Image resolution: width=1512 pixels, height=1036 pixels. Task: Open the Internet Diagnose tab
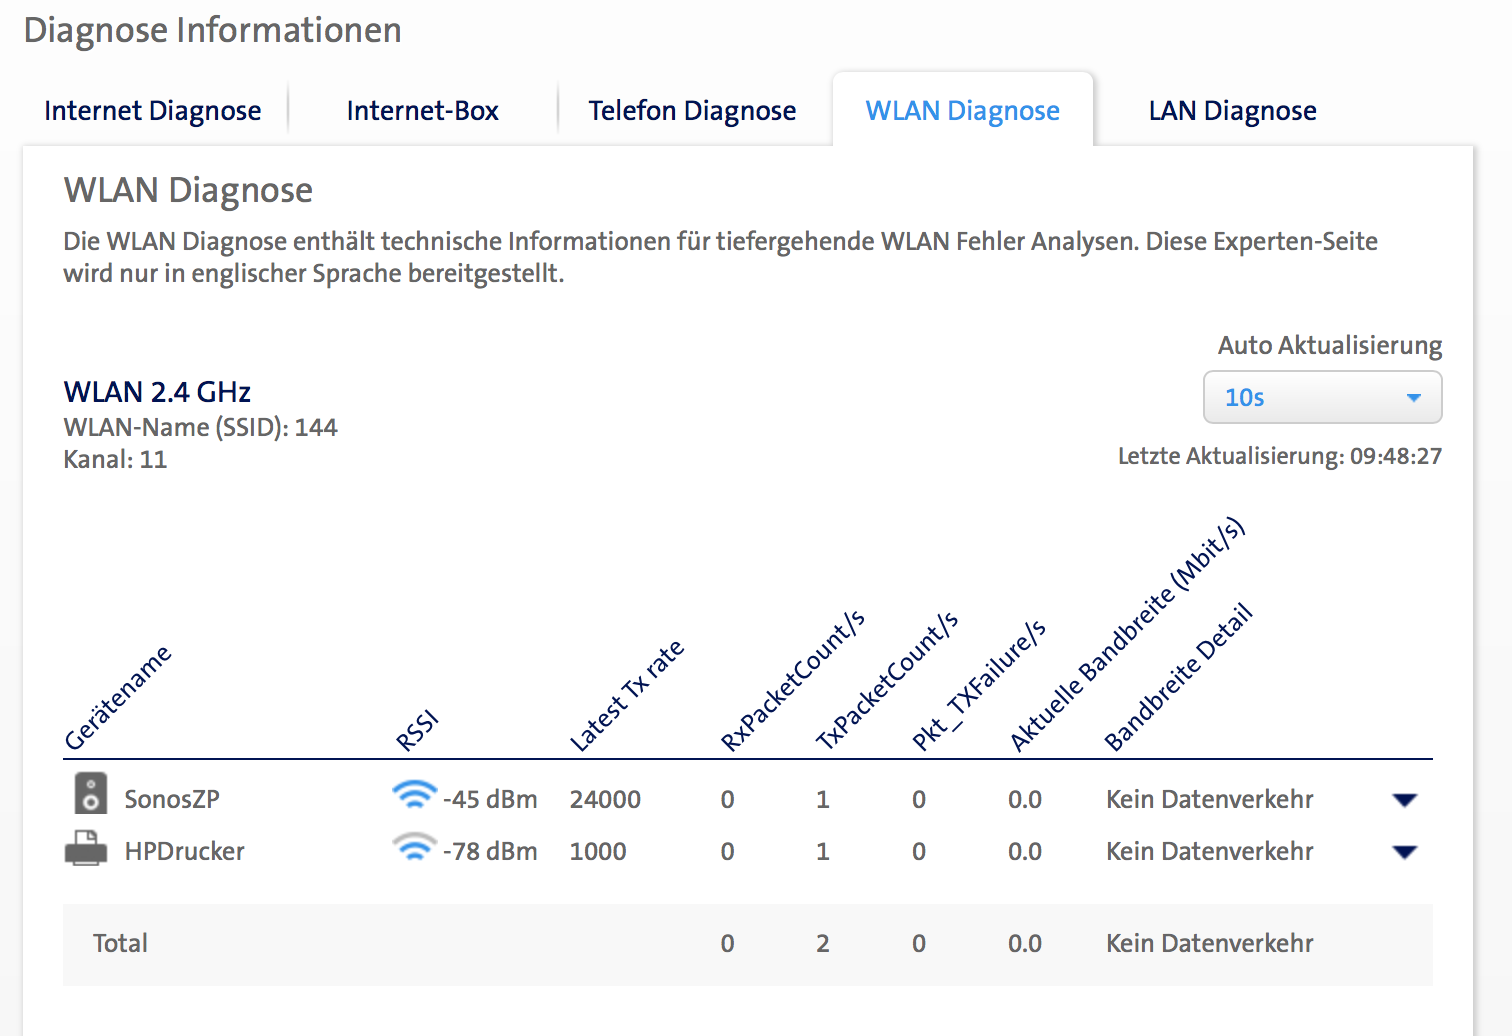(x=153, y=111)
